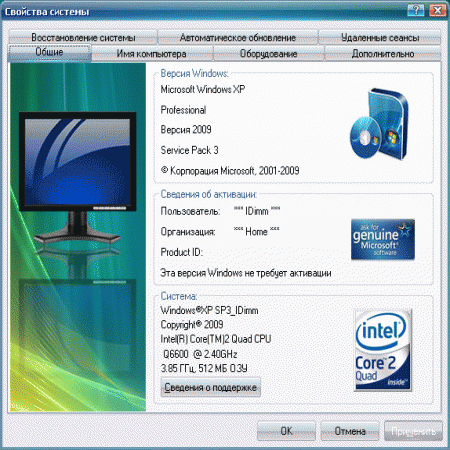Click the Intel Core 2 Quad logo
The height and width of the screenshot is (450, 450).
point(383,350)
